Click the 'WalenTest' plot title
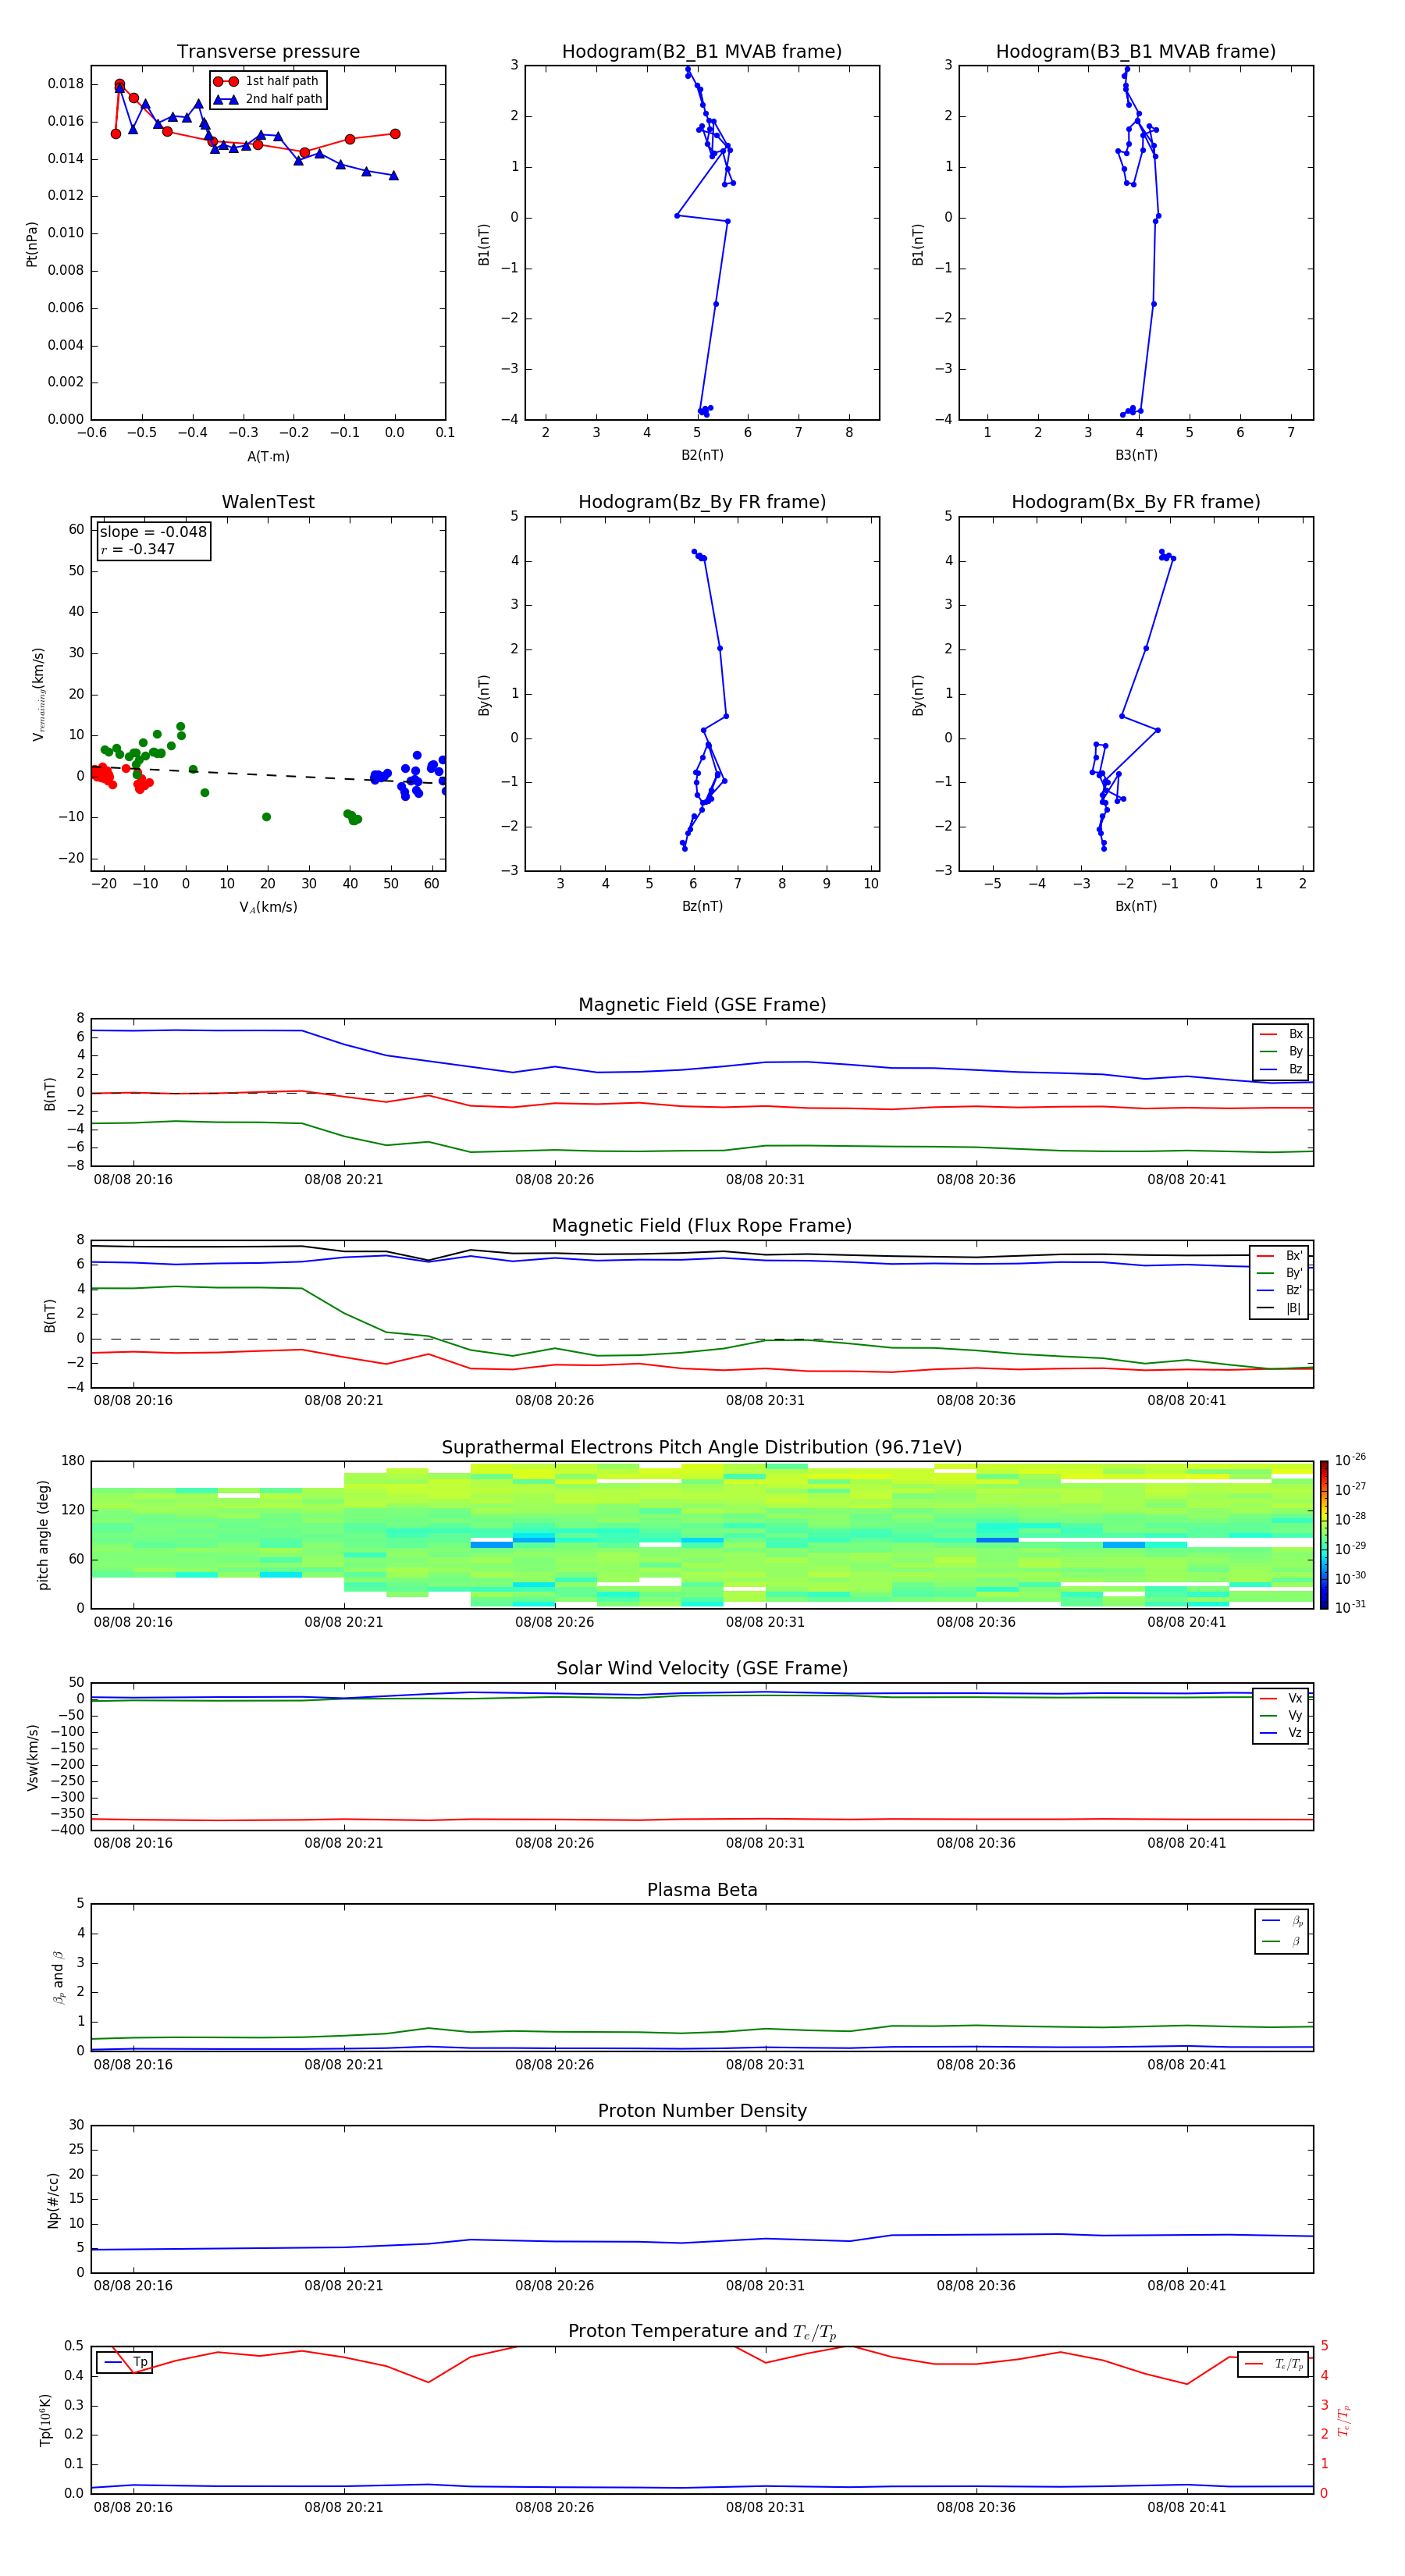This screenshot has width=1405, height=2576. coord(268,502)
